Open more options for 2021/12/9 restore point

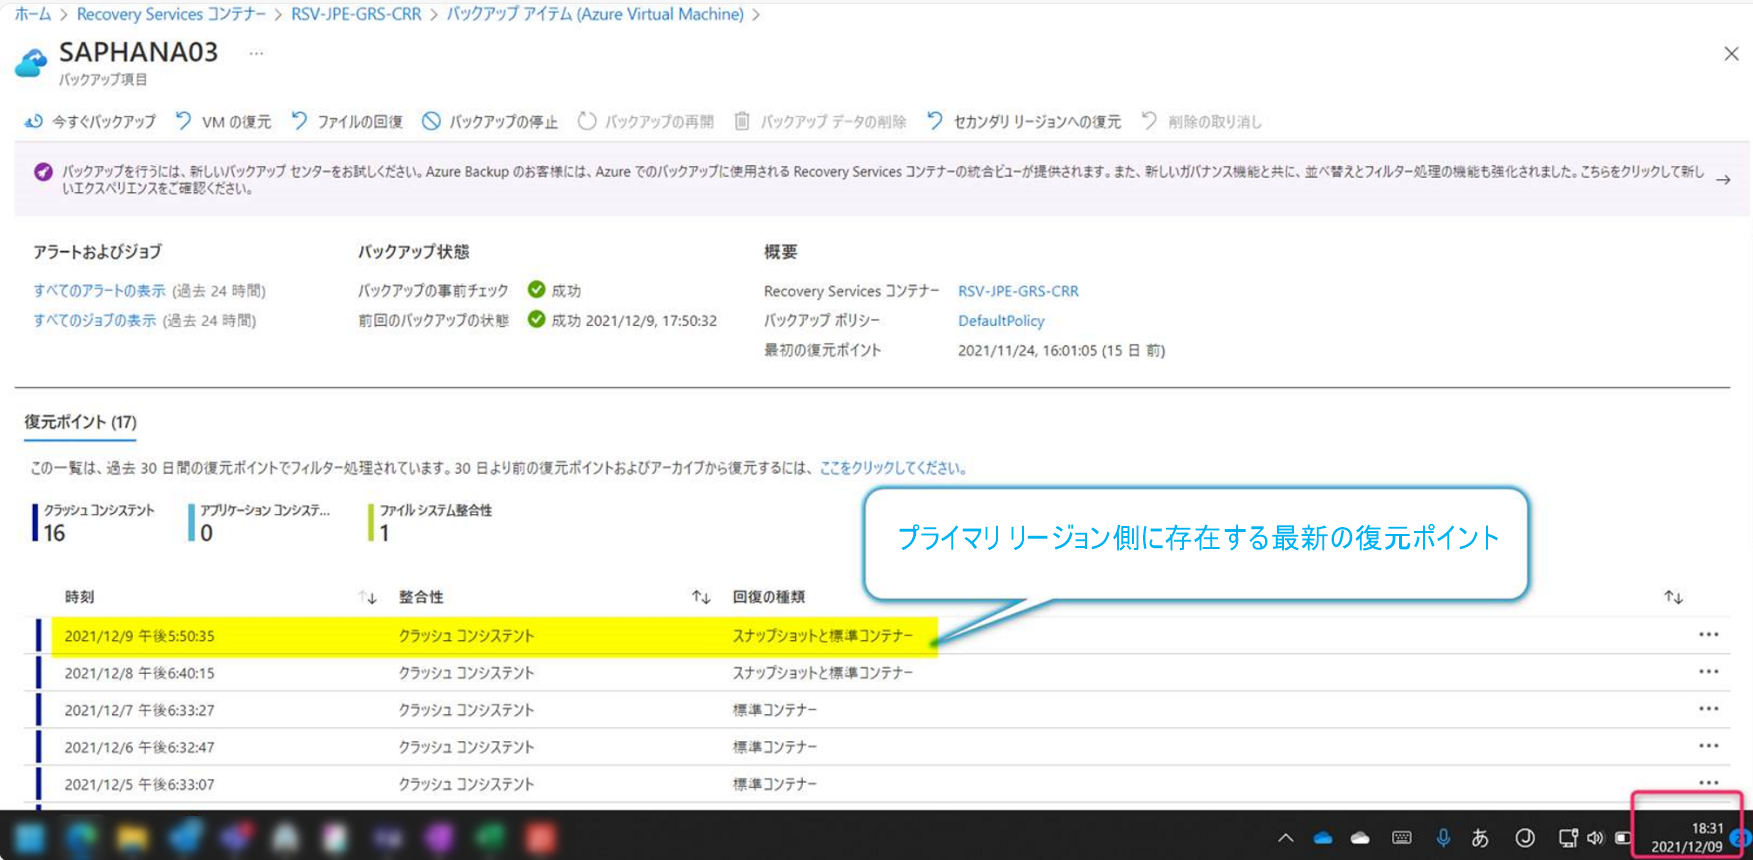pyautogui.click(x=1708, y=635)
